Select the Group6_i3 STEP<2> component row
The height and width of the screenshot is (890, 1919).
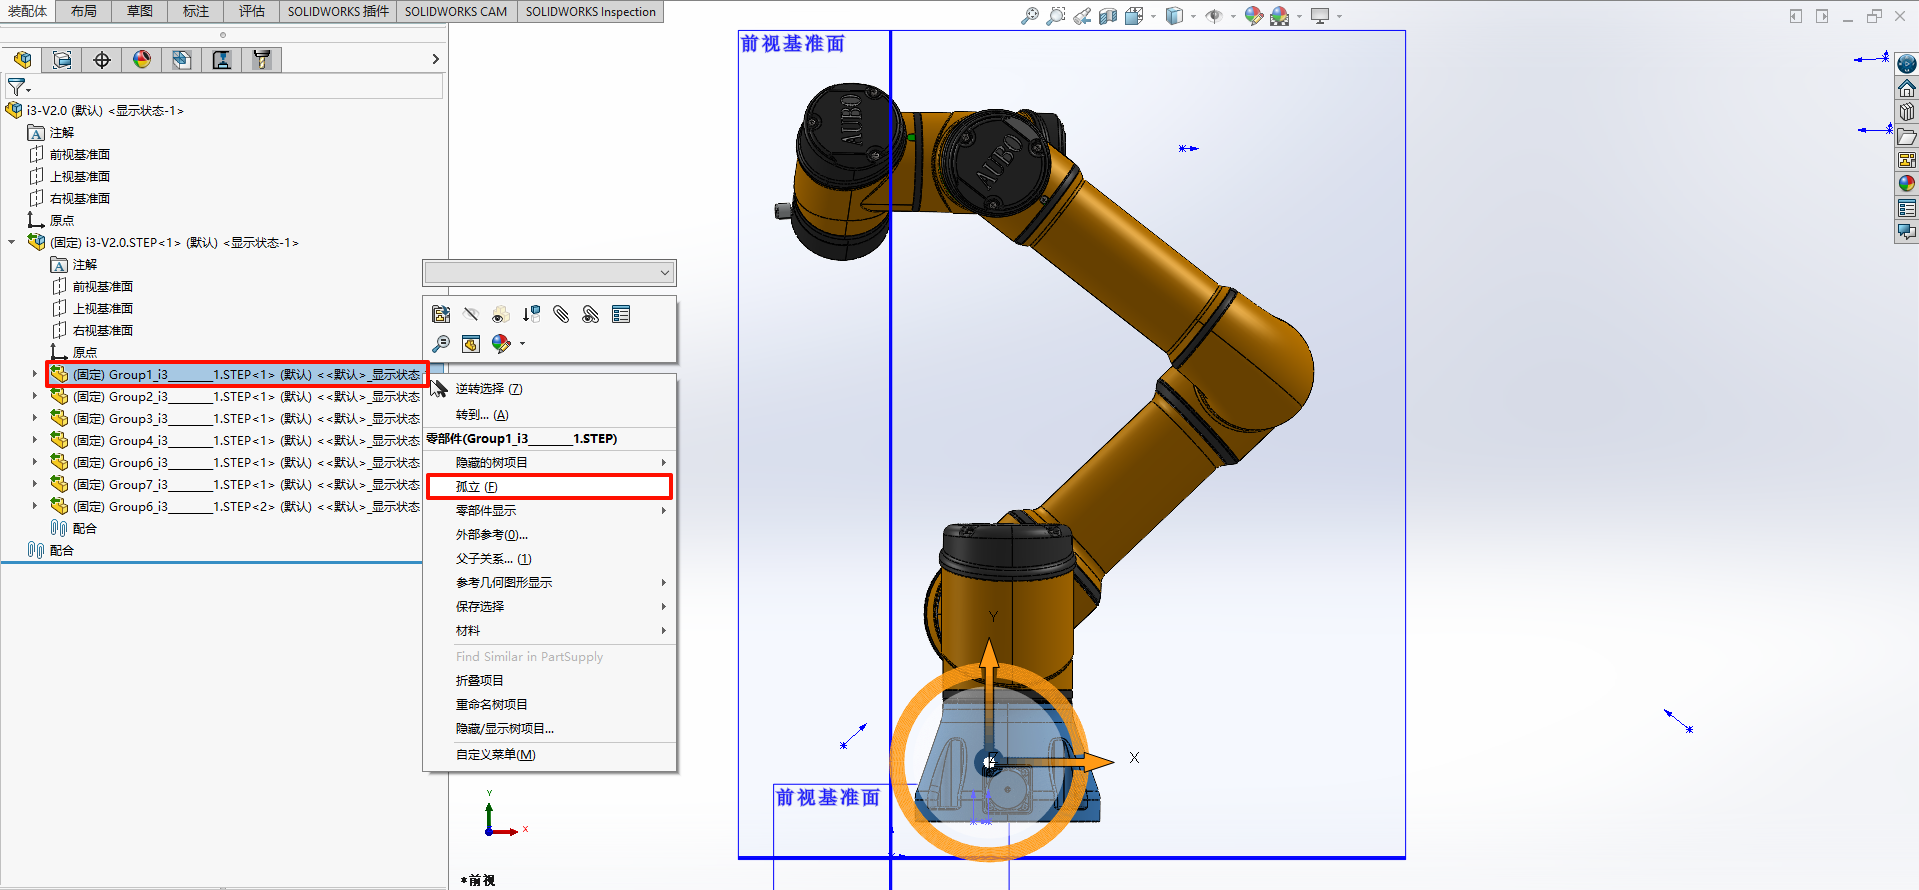point(236,506)
